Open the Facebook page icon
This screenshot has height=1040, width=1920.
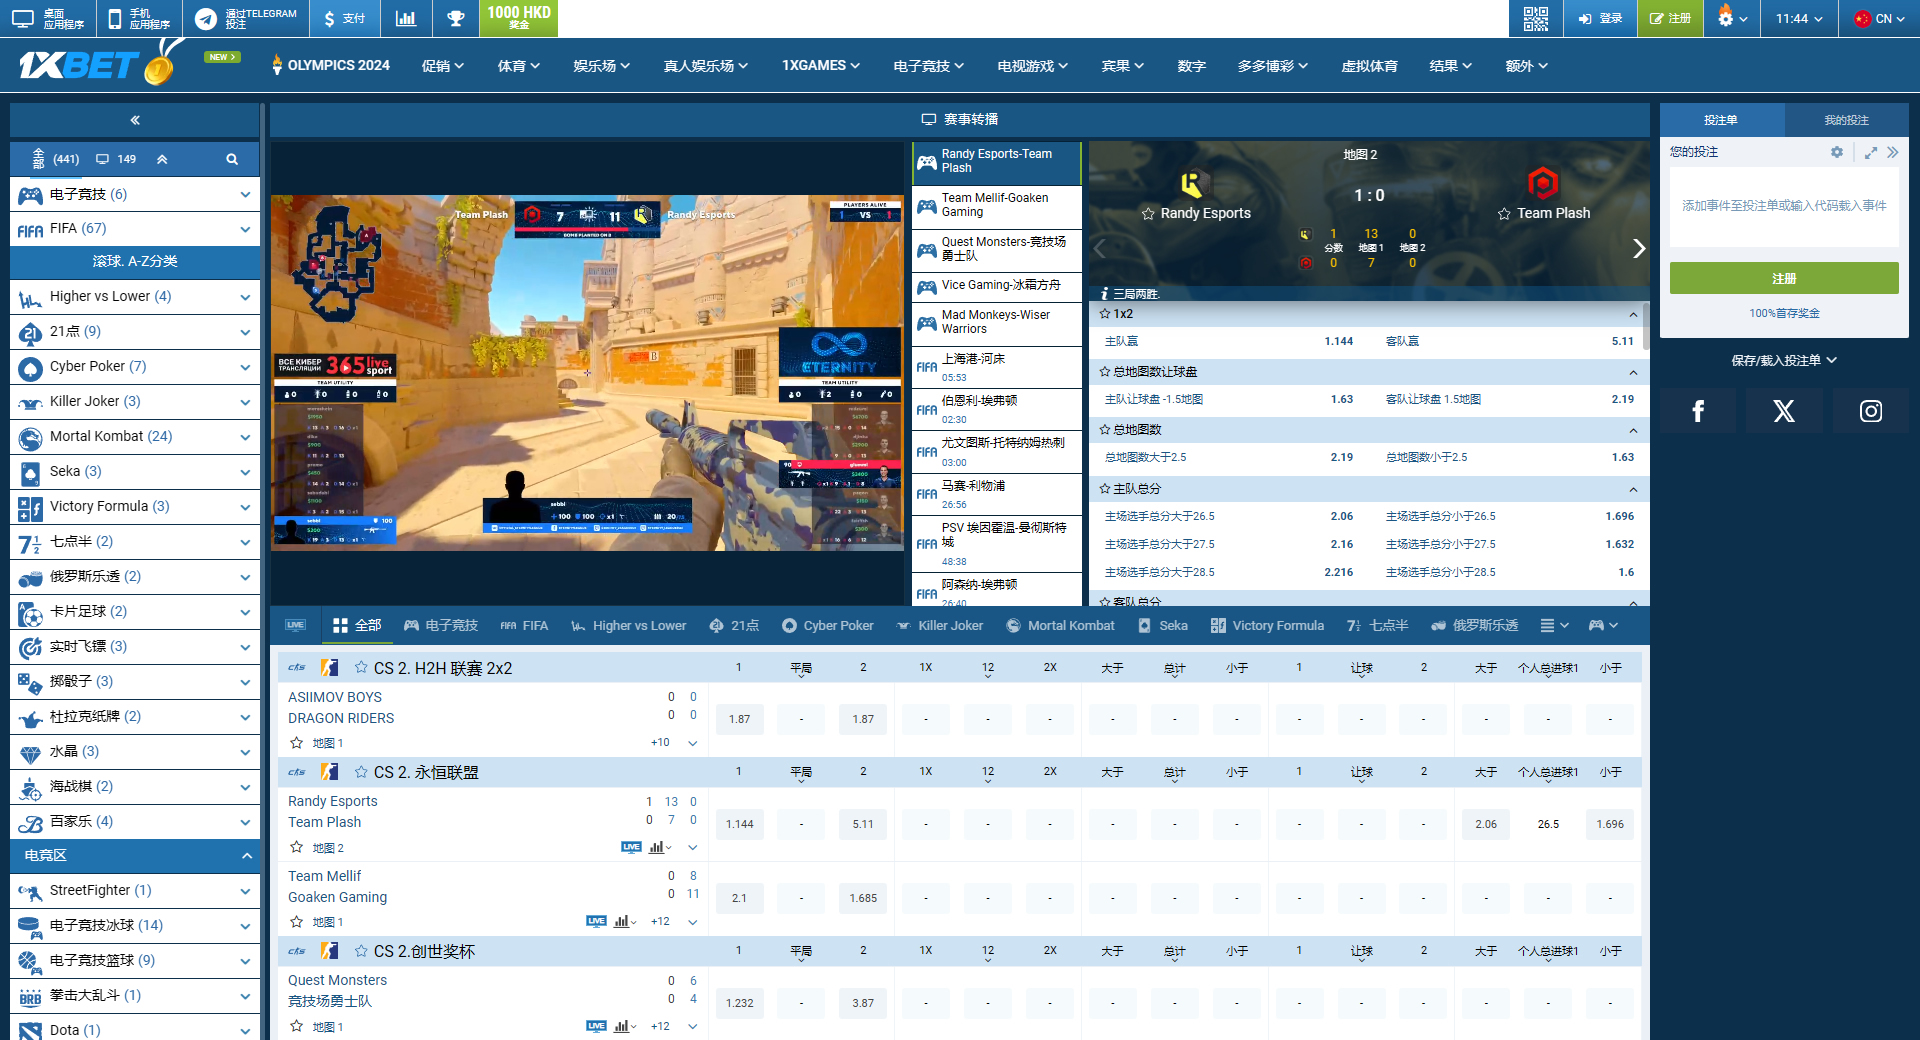1697,411
